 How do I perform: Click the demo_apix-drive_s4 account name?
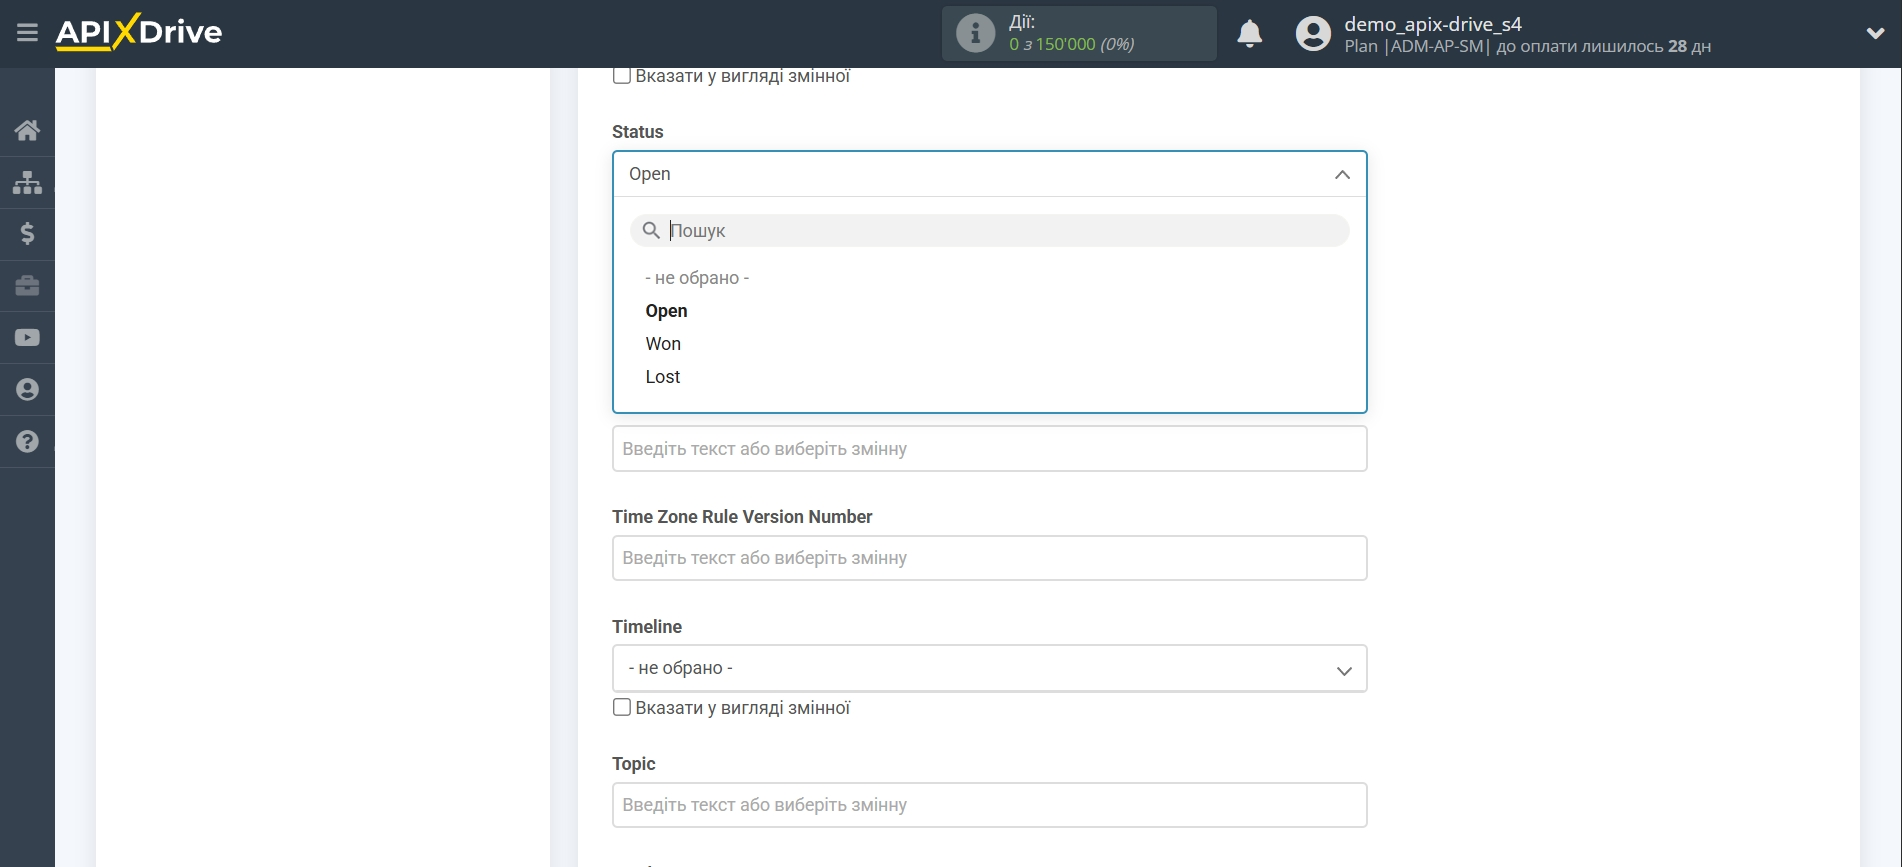[1432, 24]
